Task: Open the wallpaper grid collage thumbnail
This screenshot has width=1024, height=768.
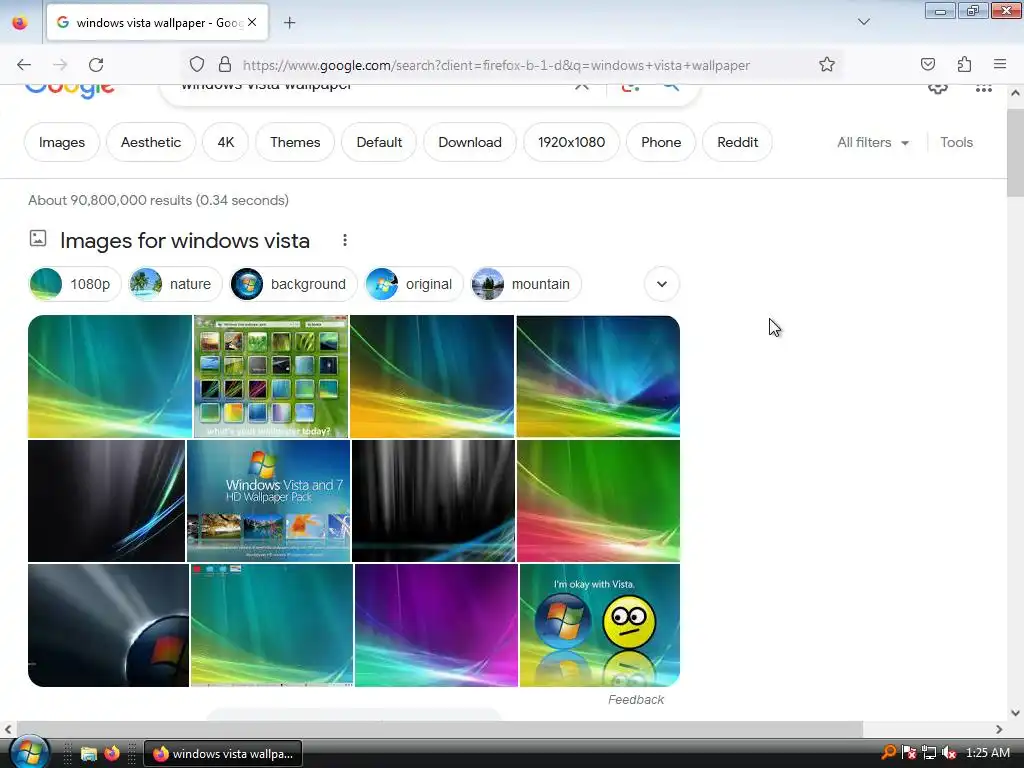Action: (271, 377)
